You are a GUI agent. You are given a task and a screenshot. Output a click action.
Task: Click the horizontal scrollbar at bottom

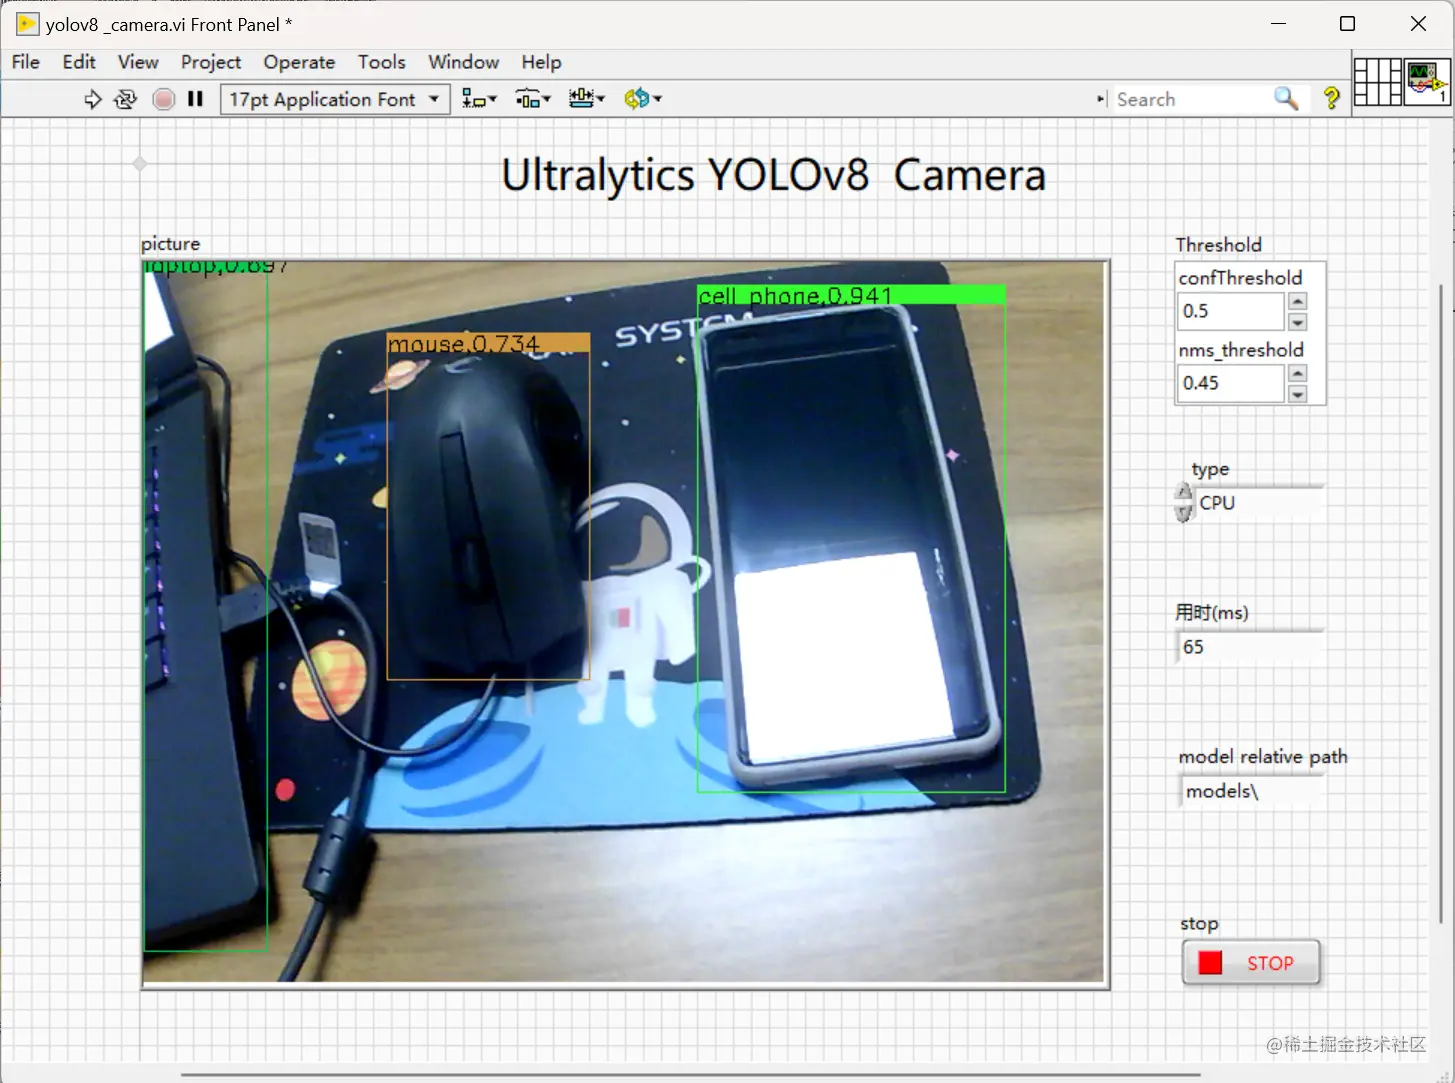pos(690,1075)
